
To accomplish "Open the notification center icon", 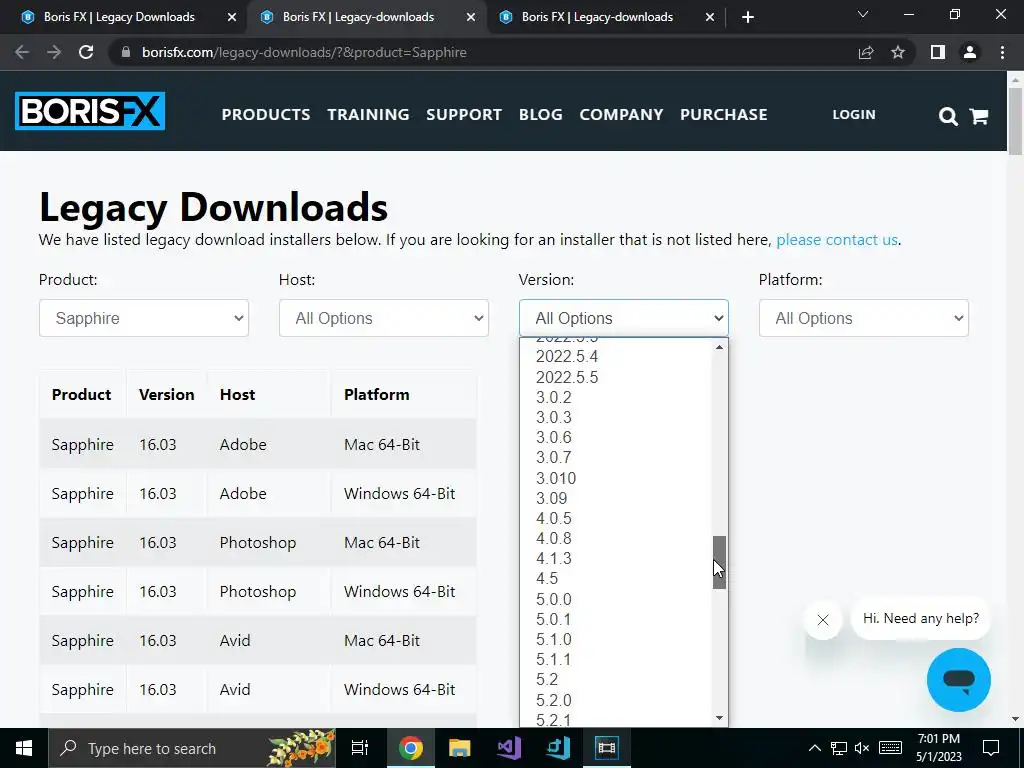I will pos(991,748).
